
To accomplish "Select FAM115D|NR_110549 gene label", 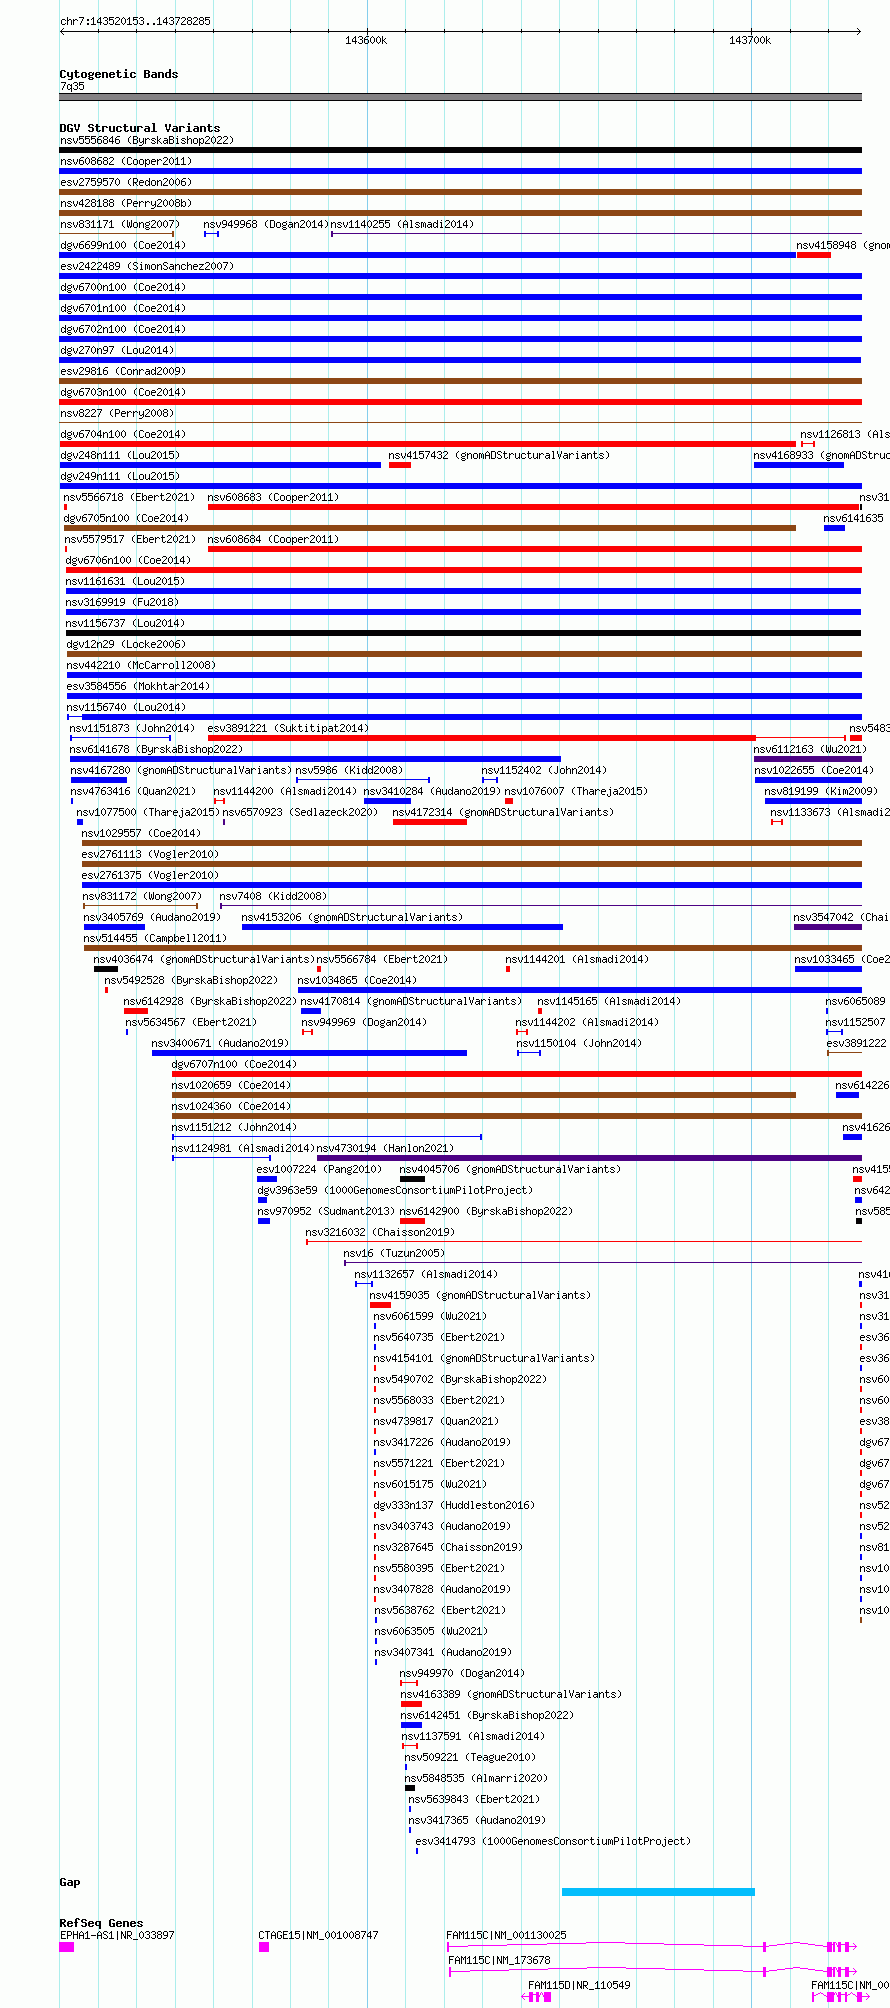I will click(579, 1985).
